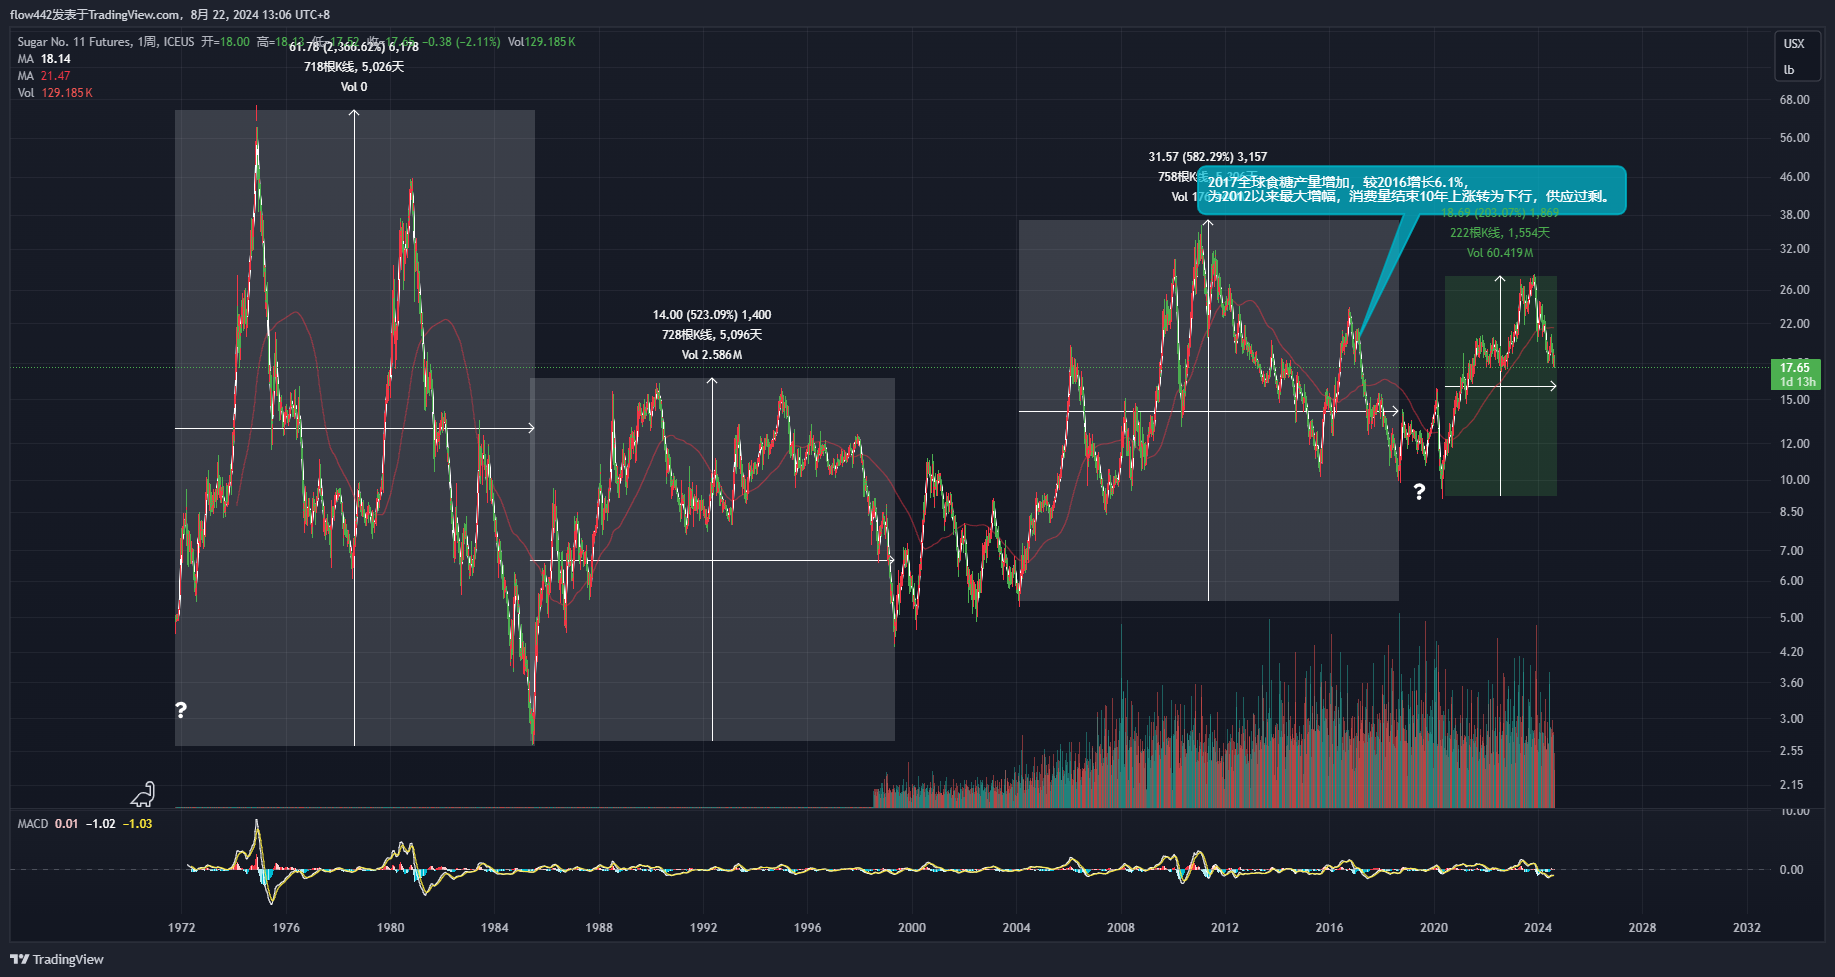Click 2004 on the time axis

coord(1016,928)
